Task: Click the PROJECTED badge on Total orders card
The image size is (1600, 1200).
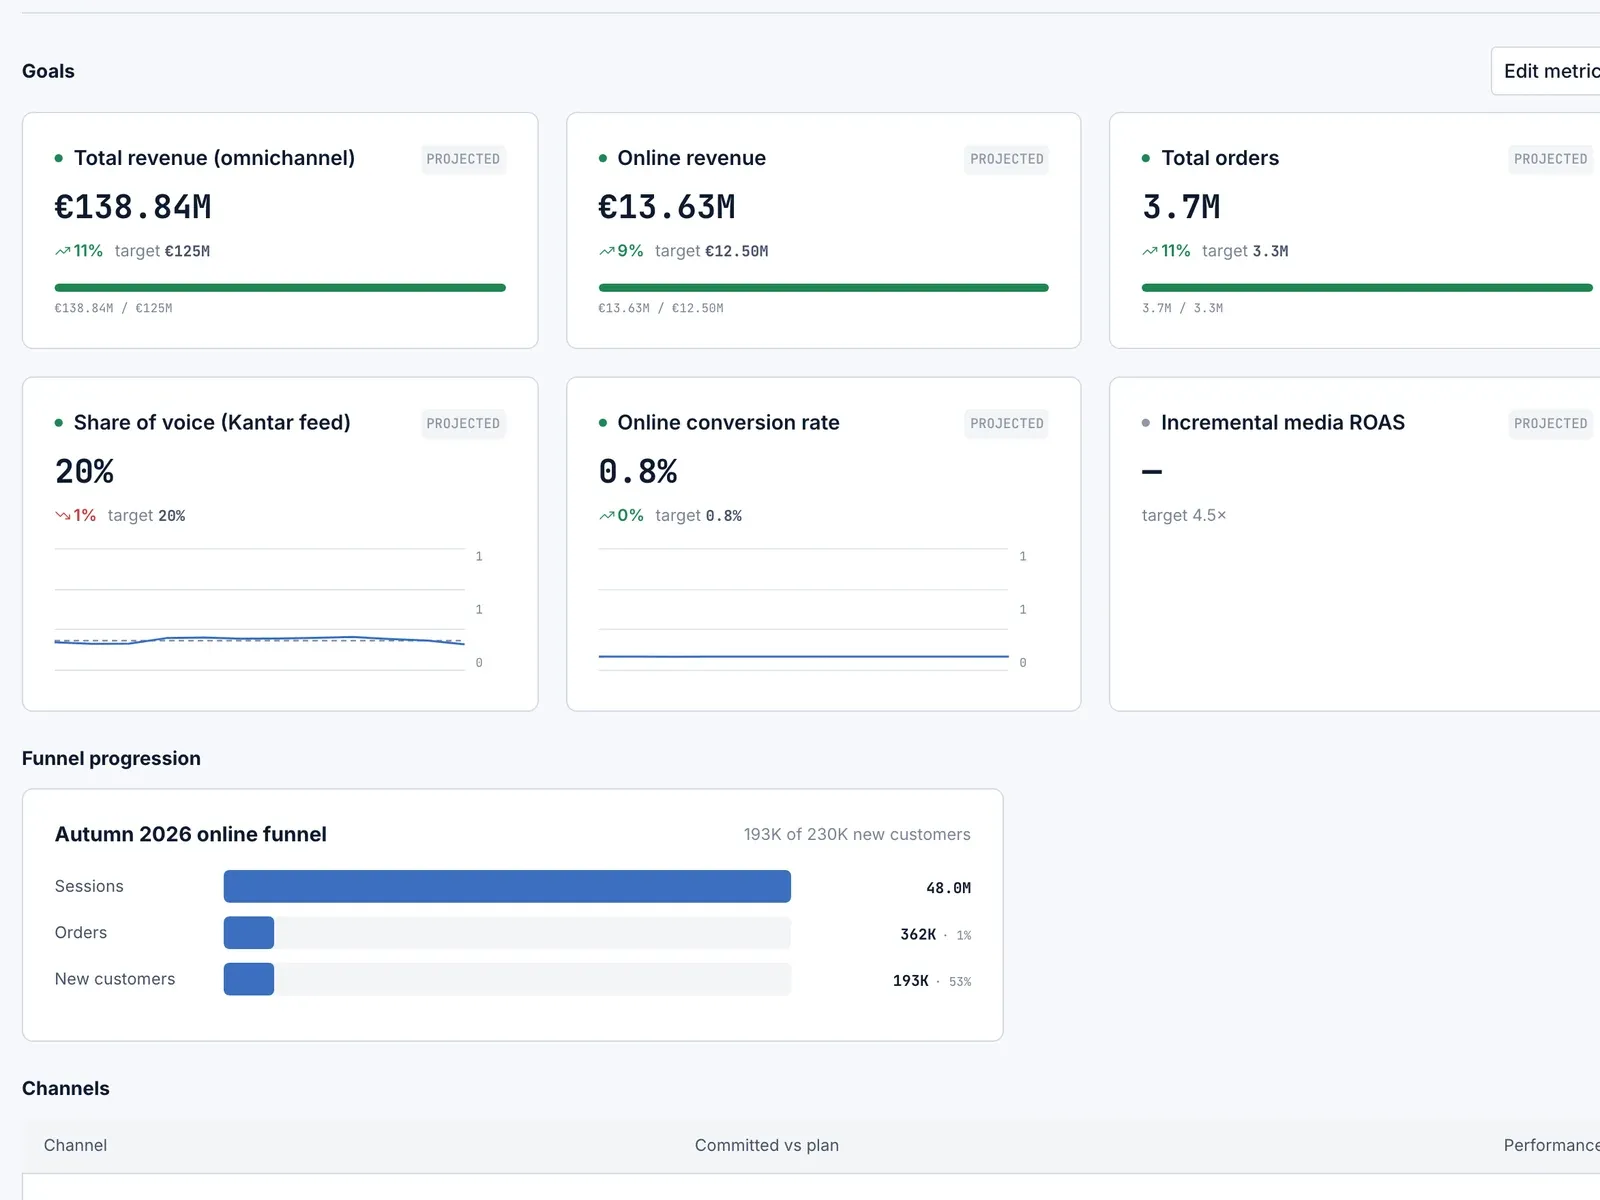Action: (x=1550, y=159)
